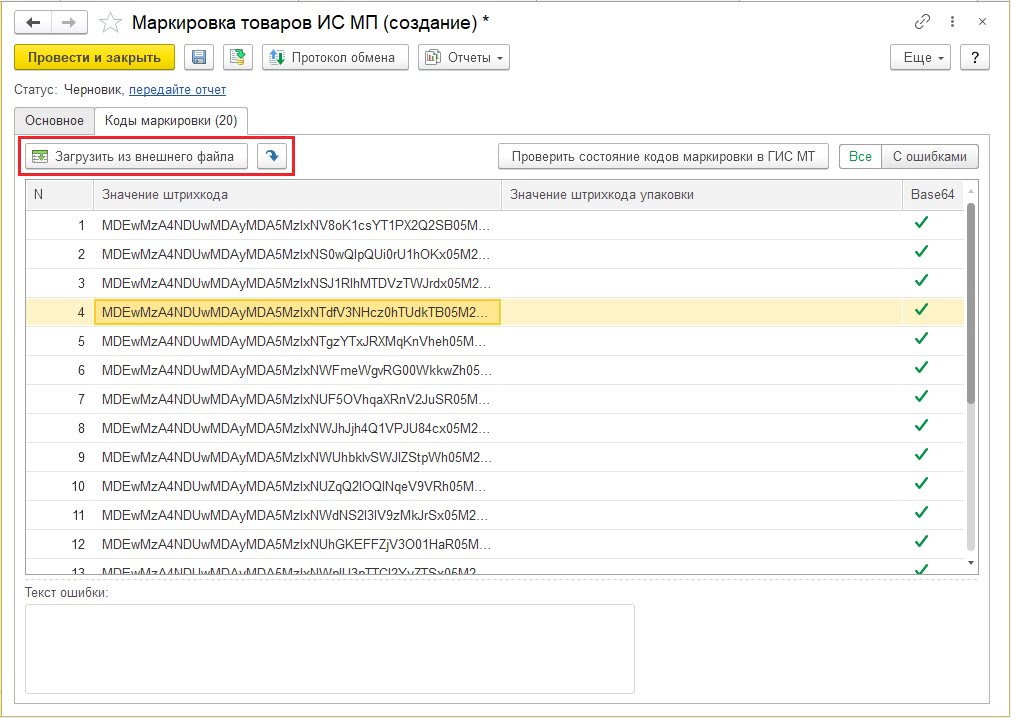
Task: Click the back navigation arrow
Action: point(33,22)
